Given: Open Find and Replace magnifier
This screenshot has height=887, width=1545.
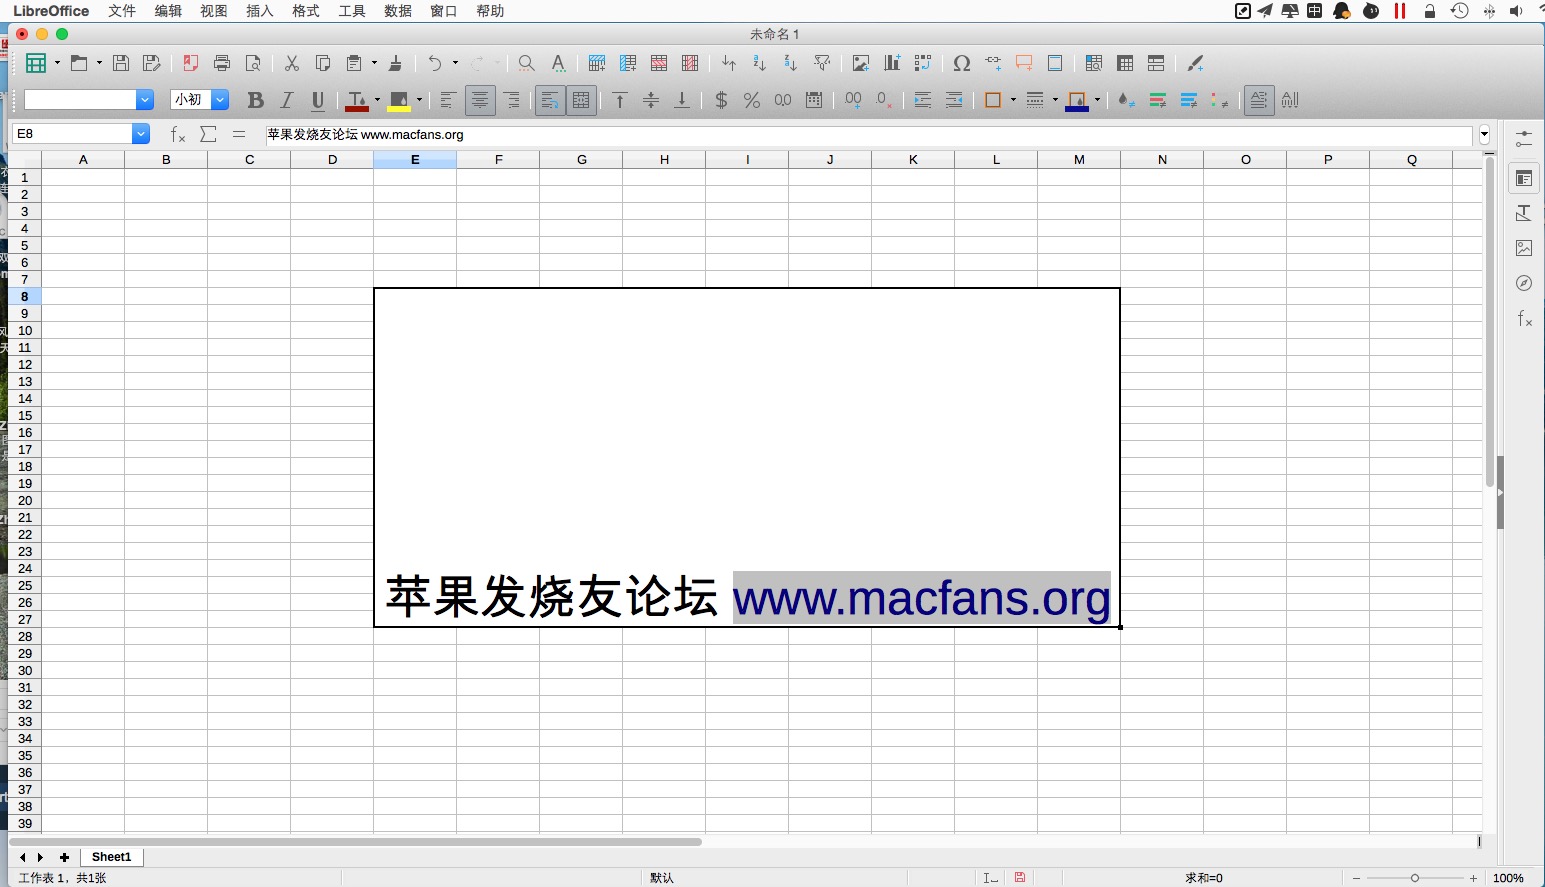Looking at the screenshot, I should [x=526, y=63].
